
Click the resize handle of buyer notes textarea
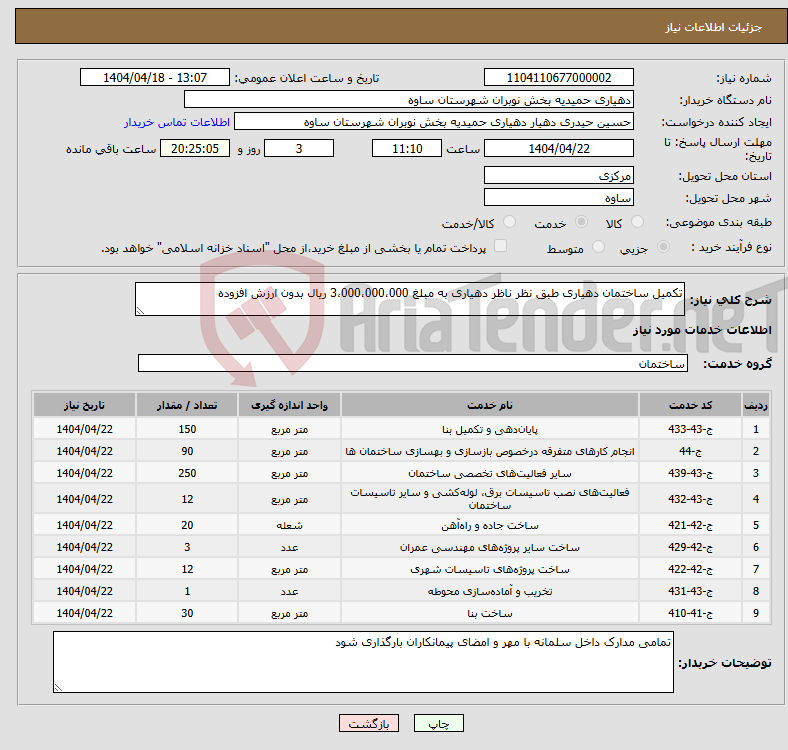(x=58, y=688)
